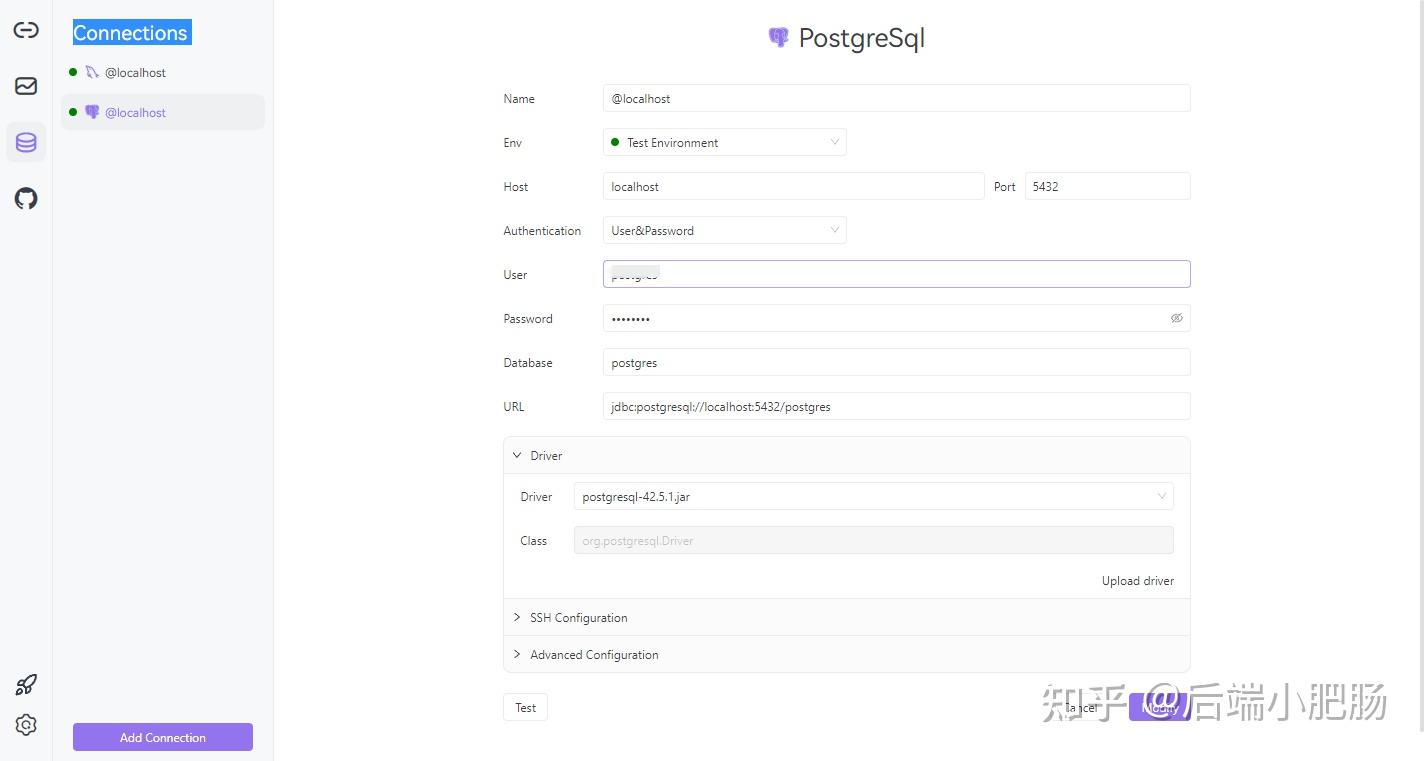This screenshot has width=1424, height=761.
Task: Click the rocket icon at sidebar bottom
Action: coord(25,684)
